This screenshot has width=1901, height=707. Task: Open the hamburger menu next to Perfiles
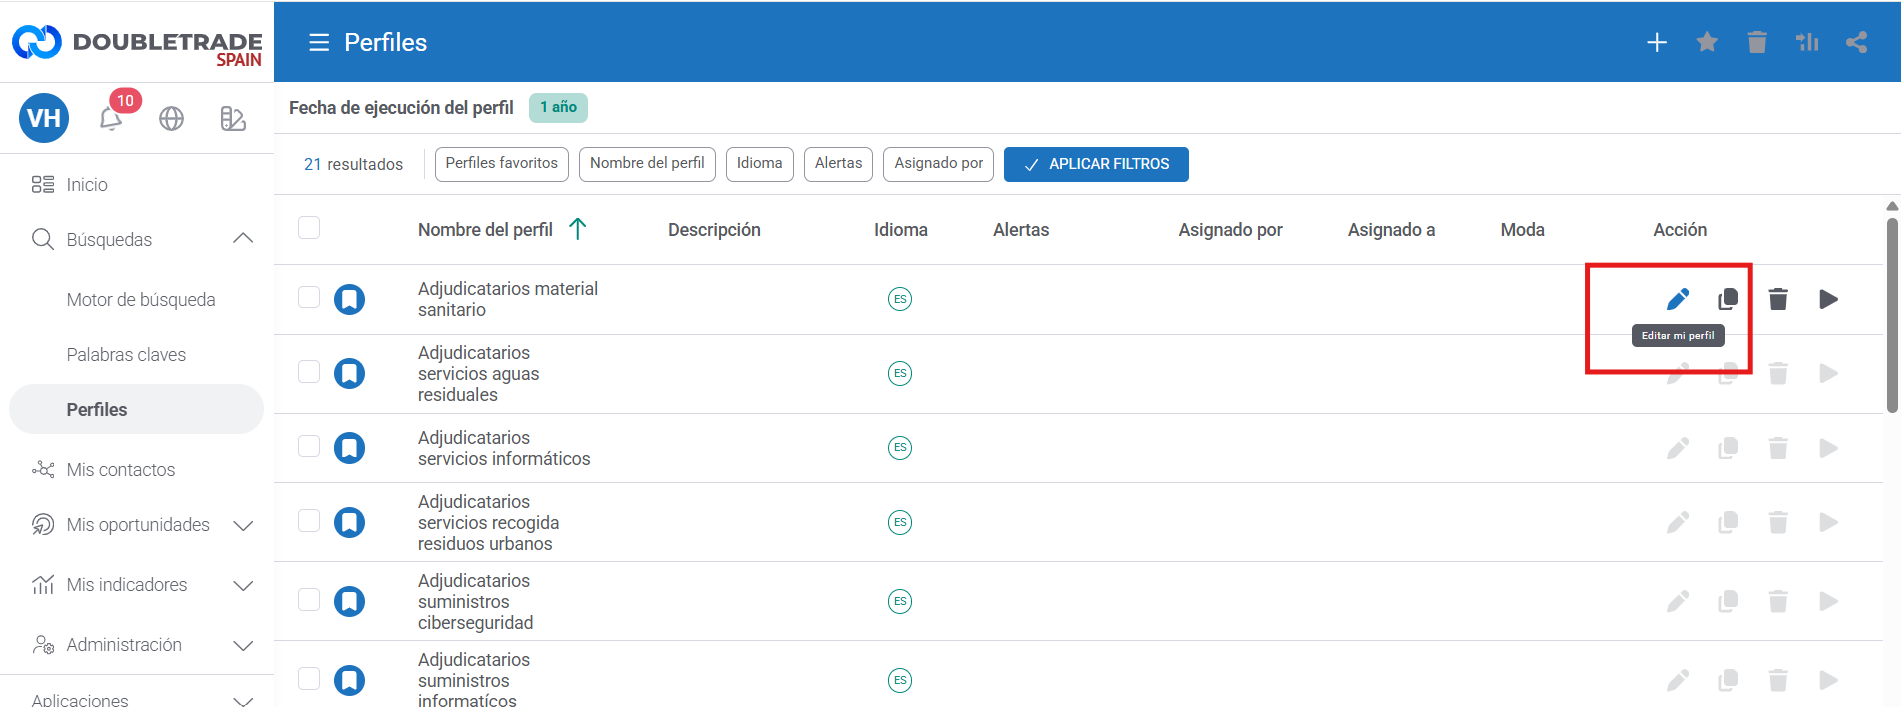(319, 42)
